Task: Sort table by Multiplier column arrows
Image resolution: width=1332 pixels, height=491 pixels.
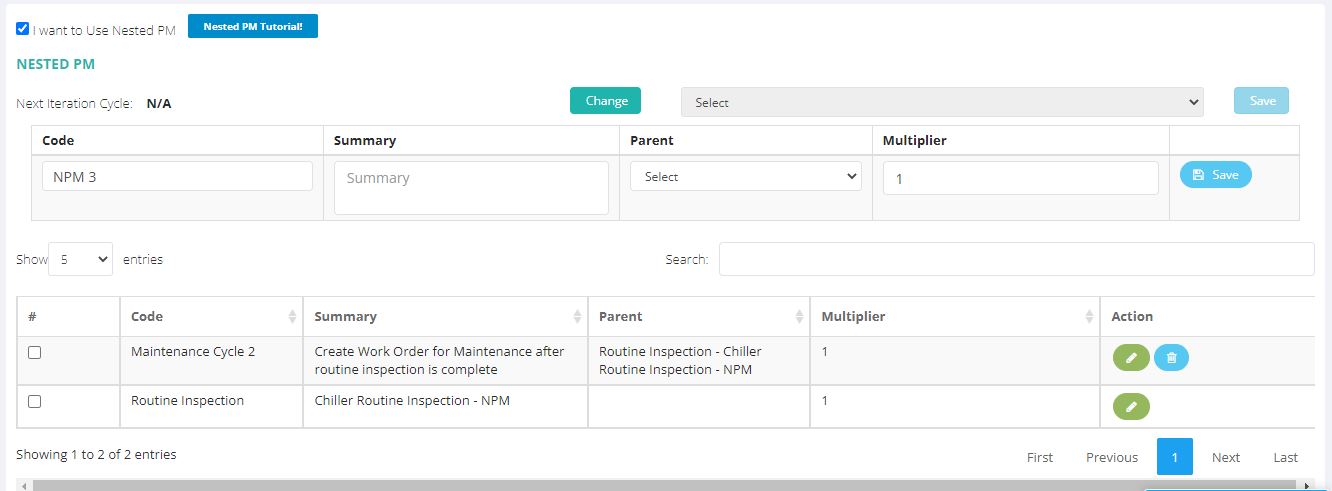Action: point(1089,316)
